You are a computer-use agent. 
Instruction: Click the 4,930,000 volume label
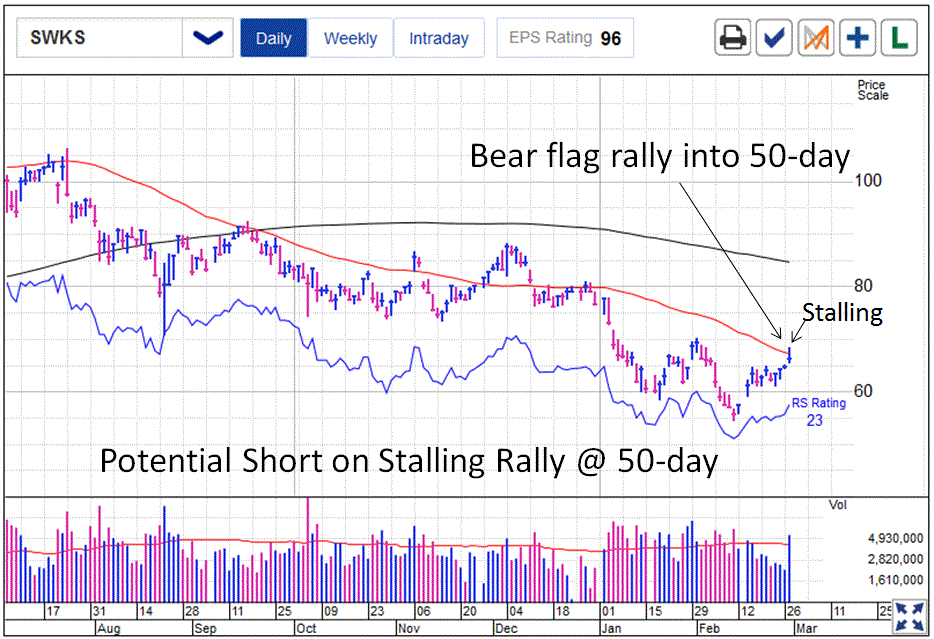pyautogui.click(x=895, y=538)
